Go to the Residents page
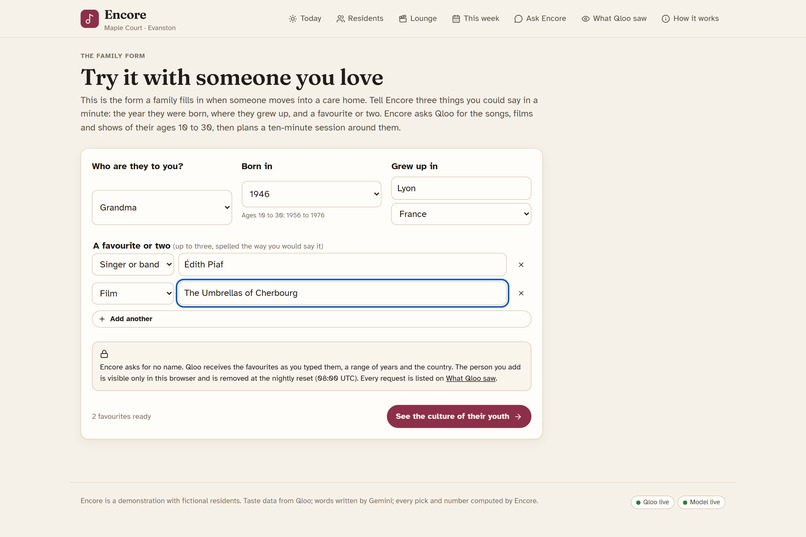The width and height of the screenshot is (806, 537). coord(360,18)
